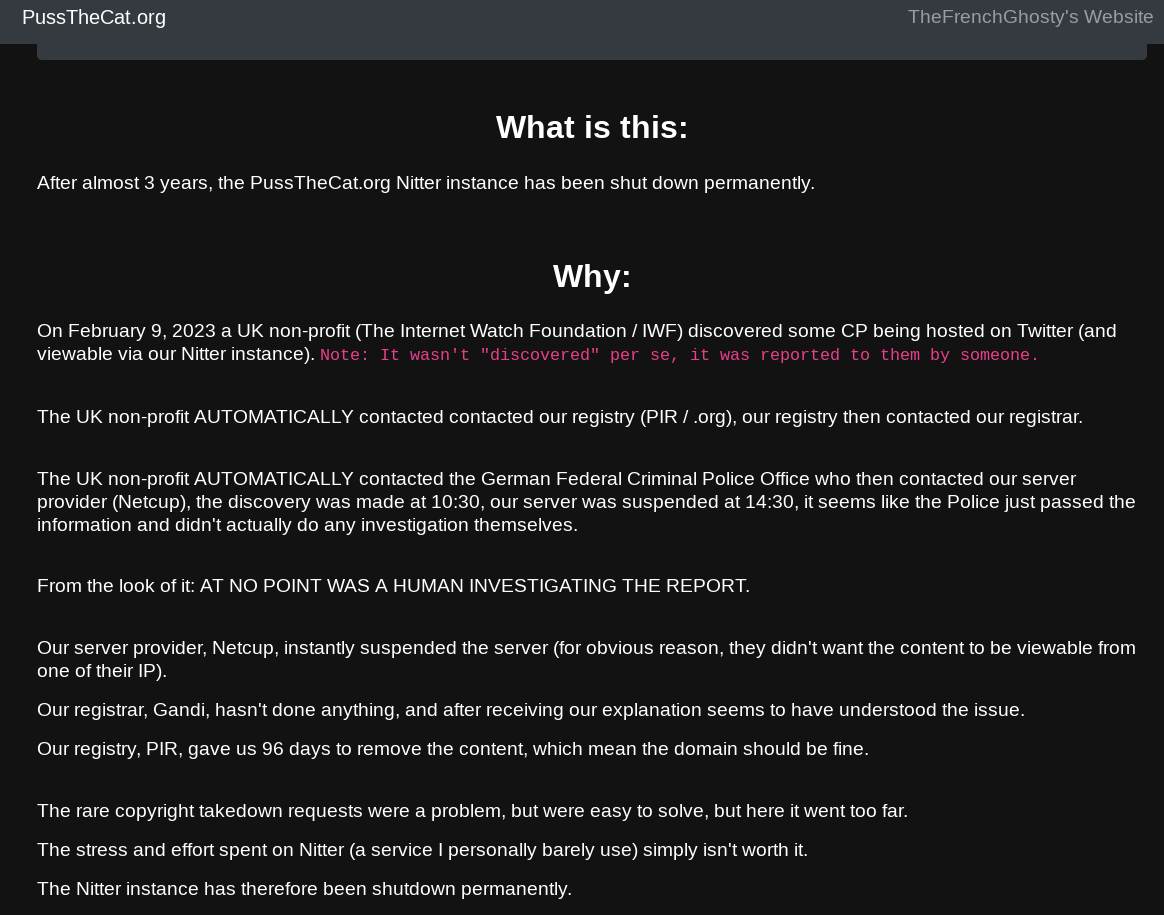Click the line about PIR giving 96 days
This screenshot has width=1164, height=915.
pos(453,749)
